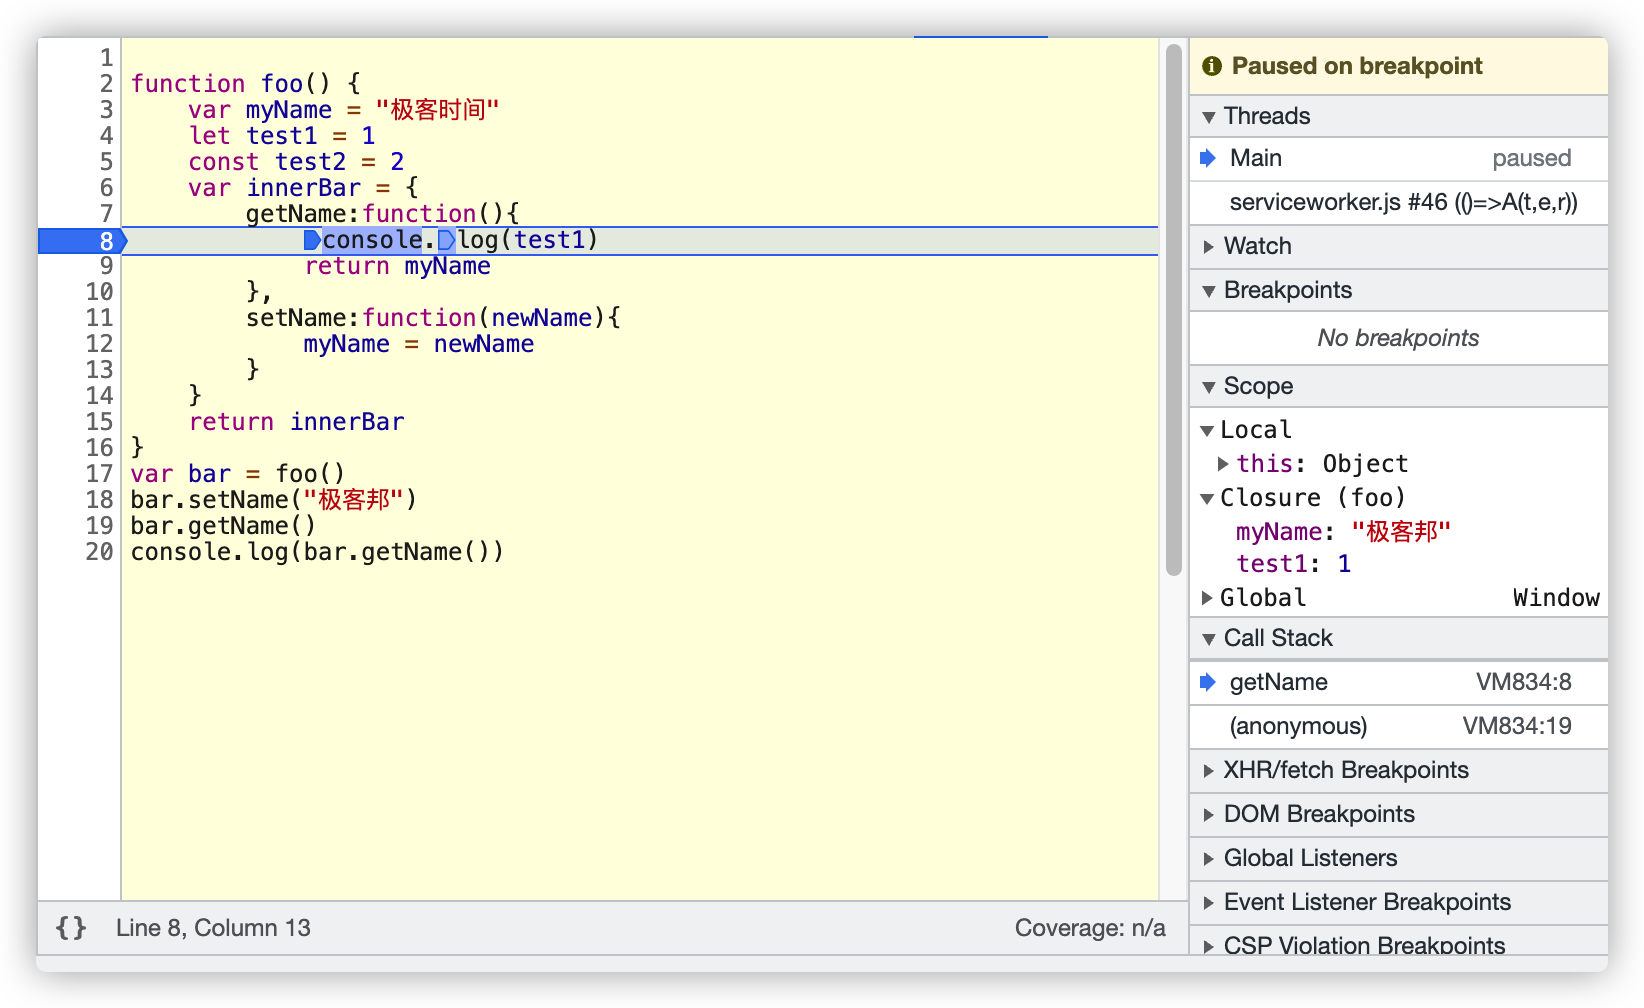
Task: Expand Global Listeners section
Action: click(1209, 859)
